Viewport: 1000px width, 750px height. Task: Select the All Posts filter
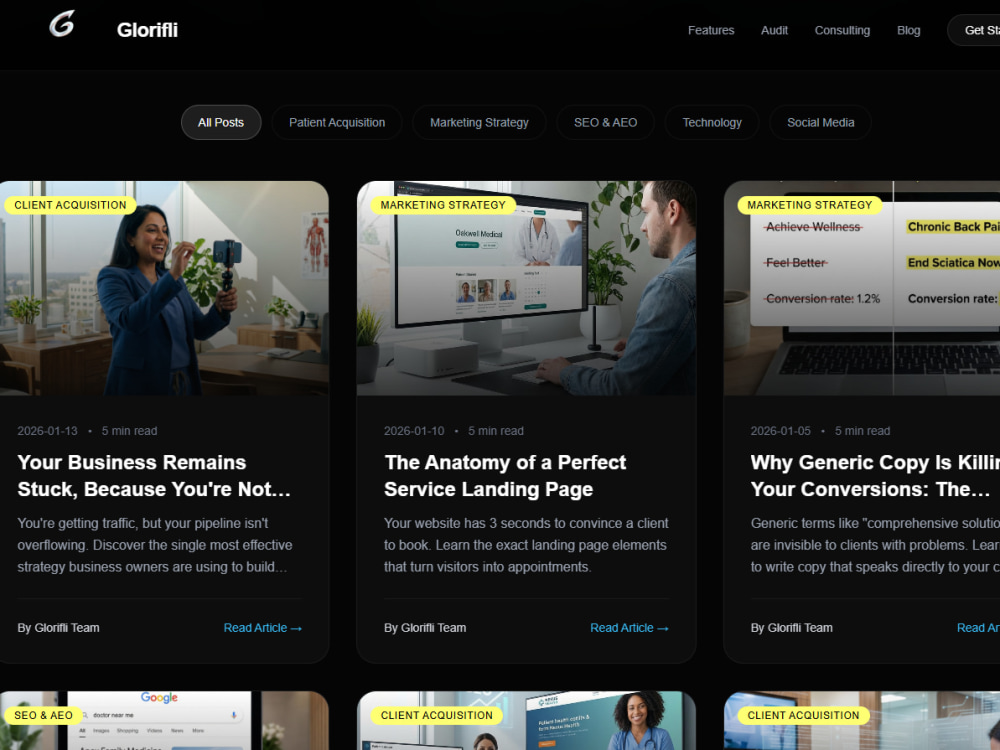[221, 122]
